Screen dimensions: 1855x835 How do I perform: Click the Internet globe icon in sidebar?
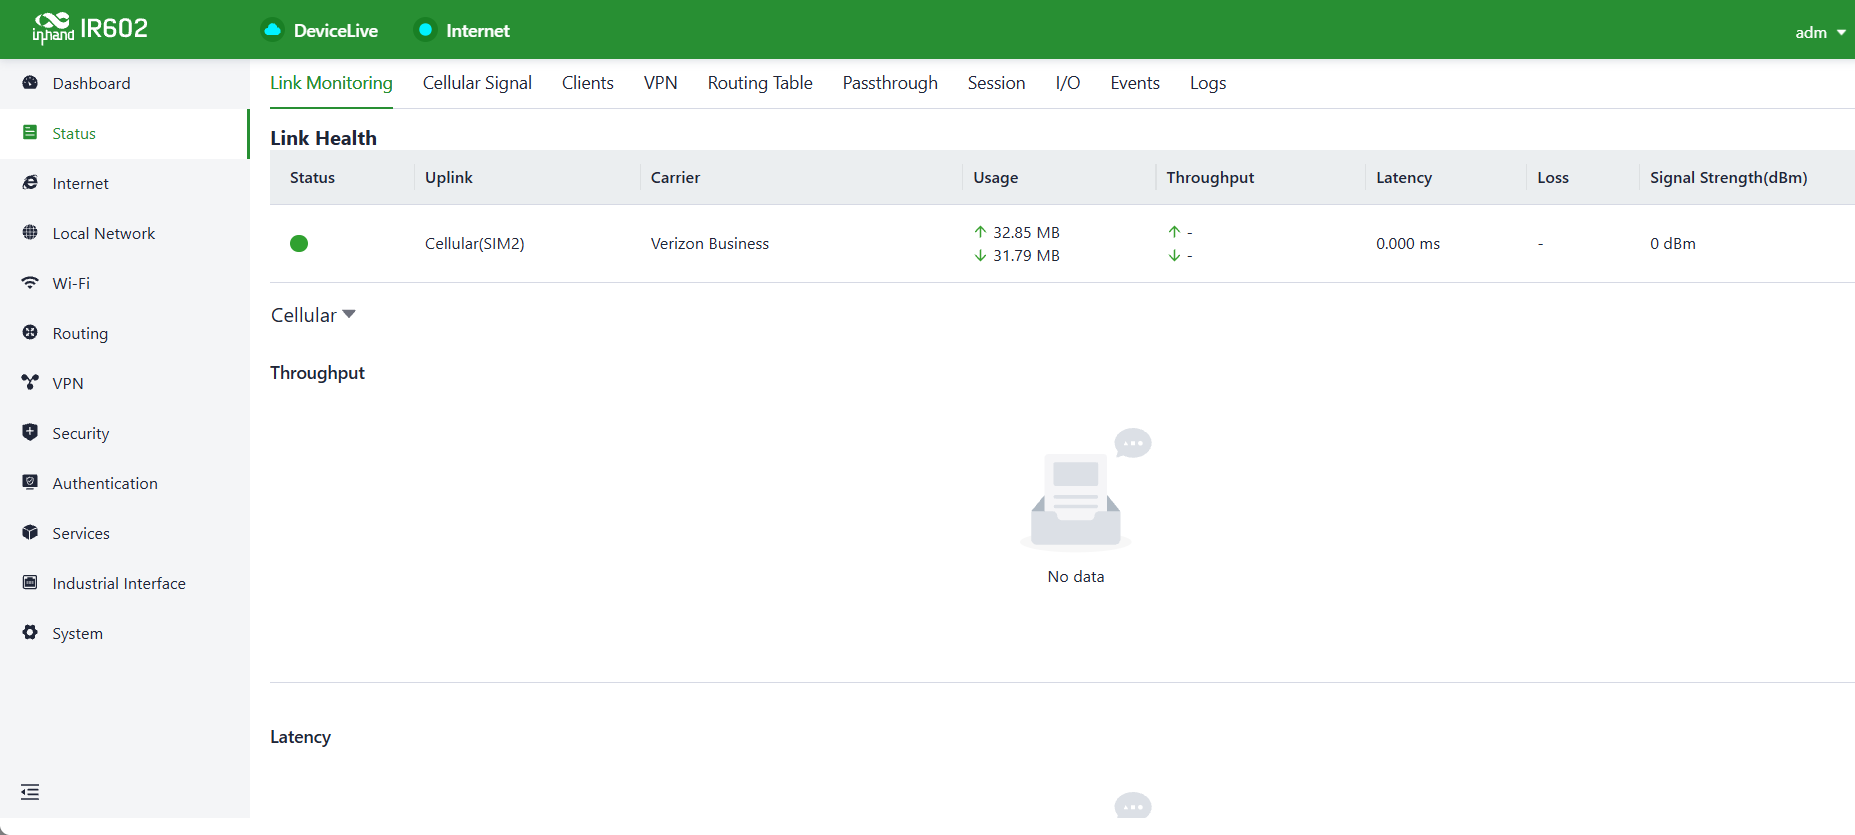30,183
